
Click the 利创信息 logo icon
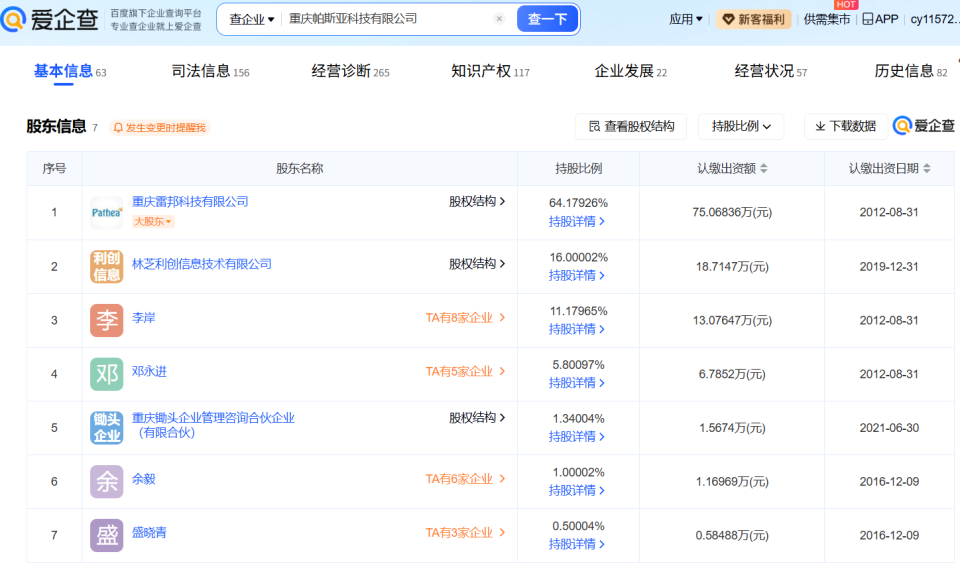[x=107, y=266]
